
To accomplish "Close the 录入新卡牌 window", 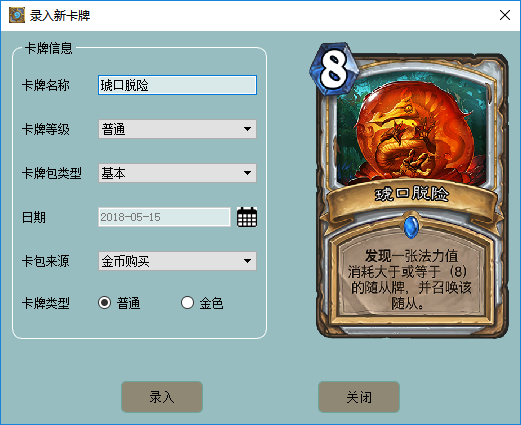I will tap(505, 15).
